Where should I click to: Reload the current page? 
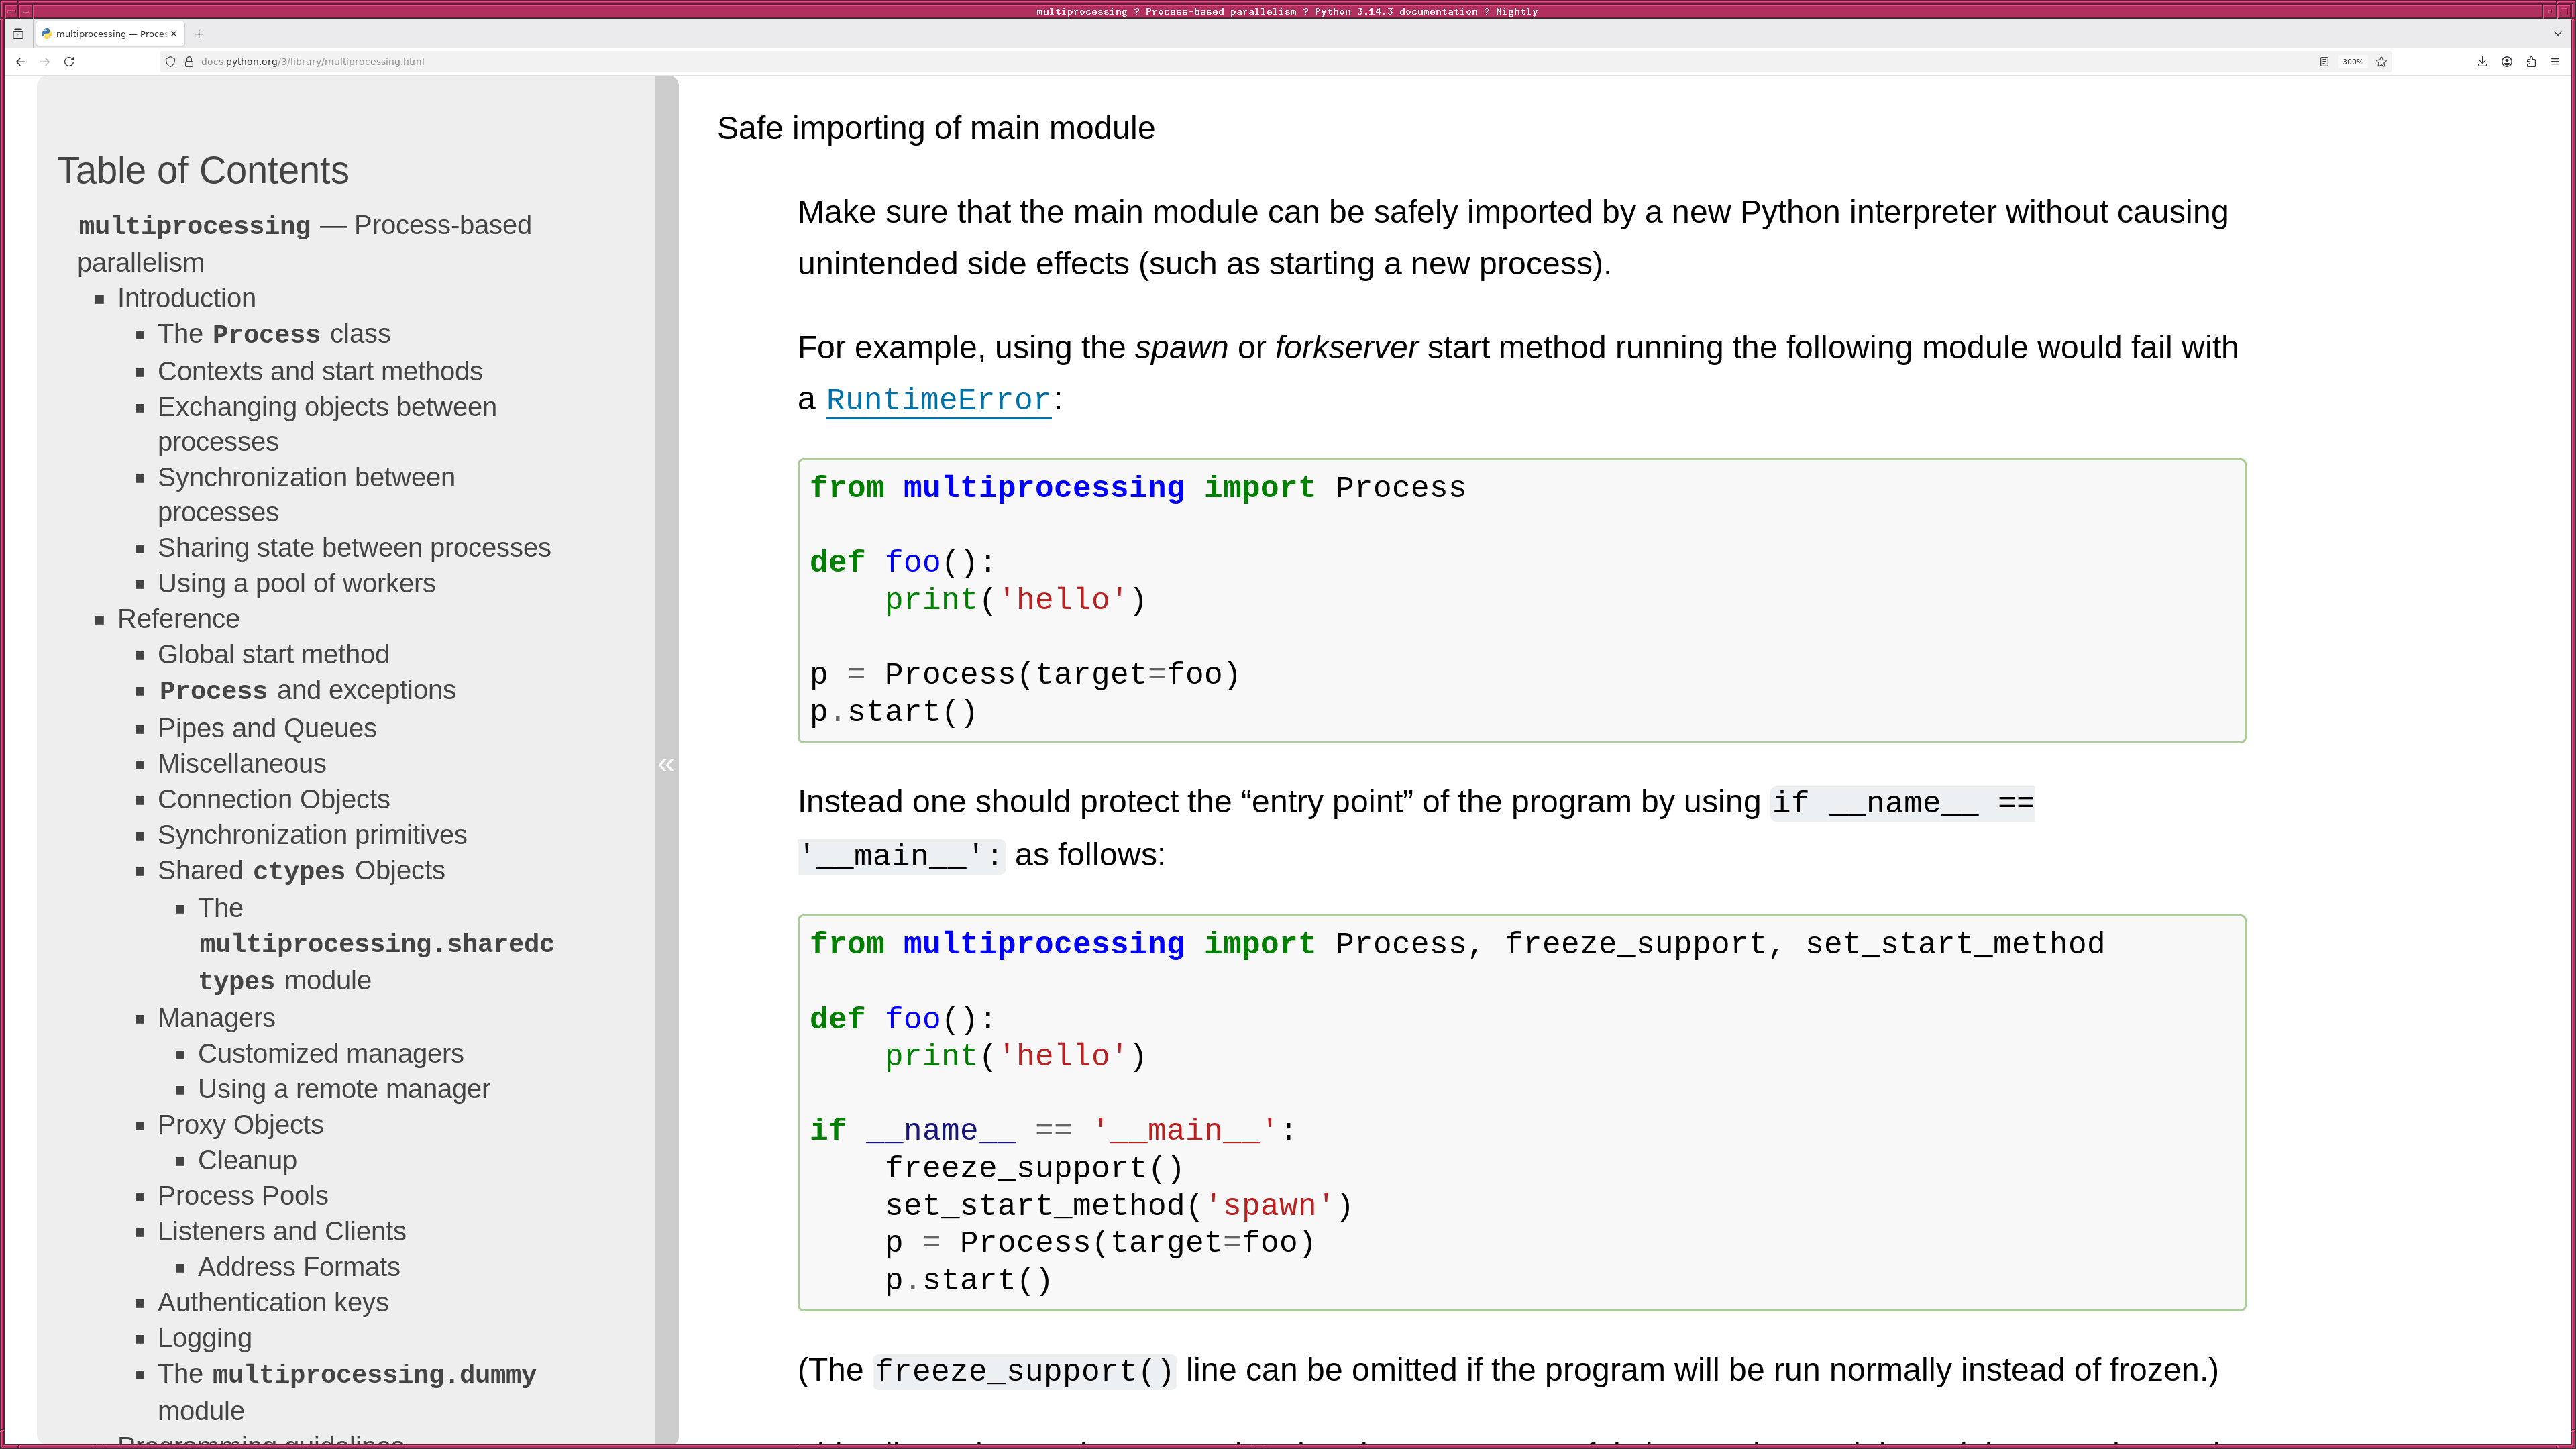pyautogui.click(x=68, y=61)
